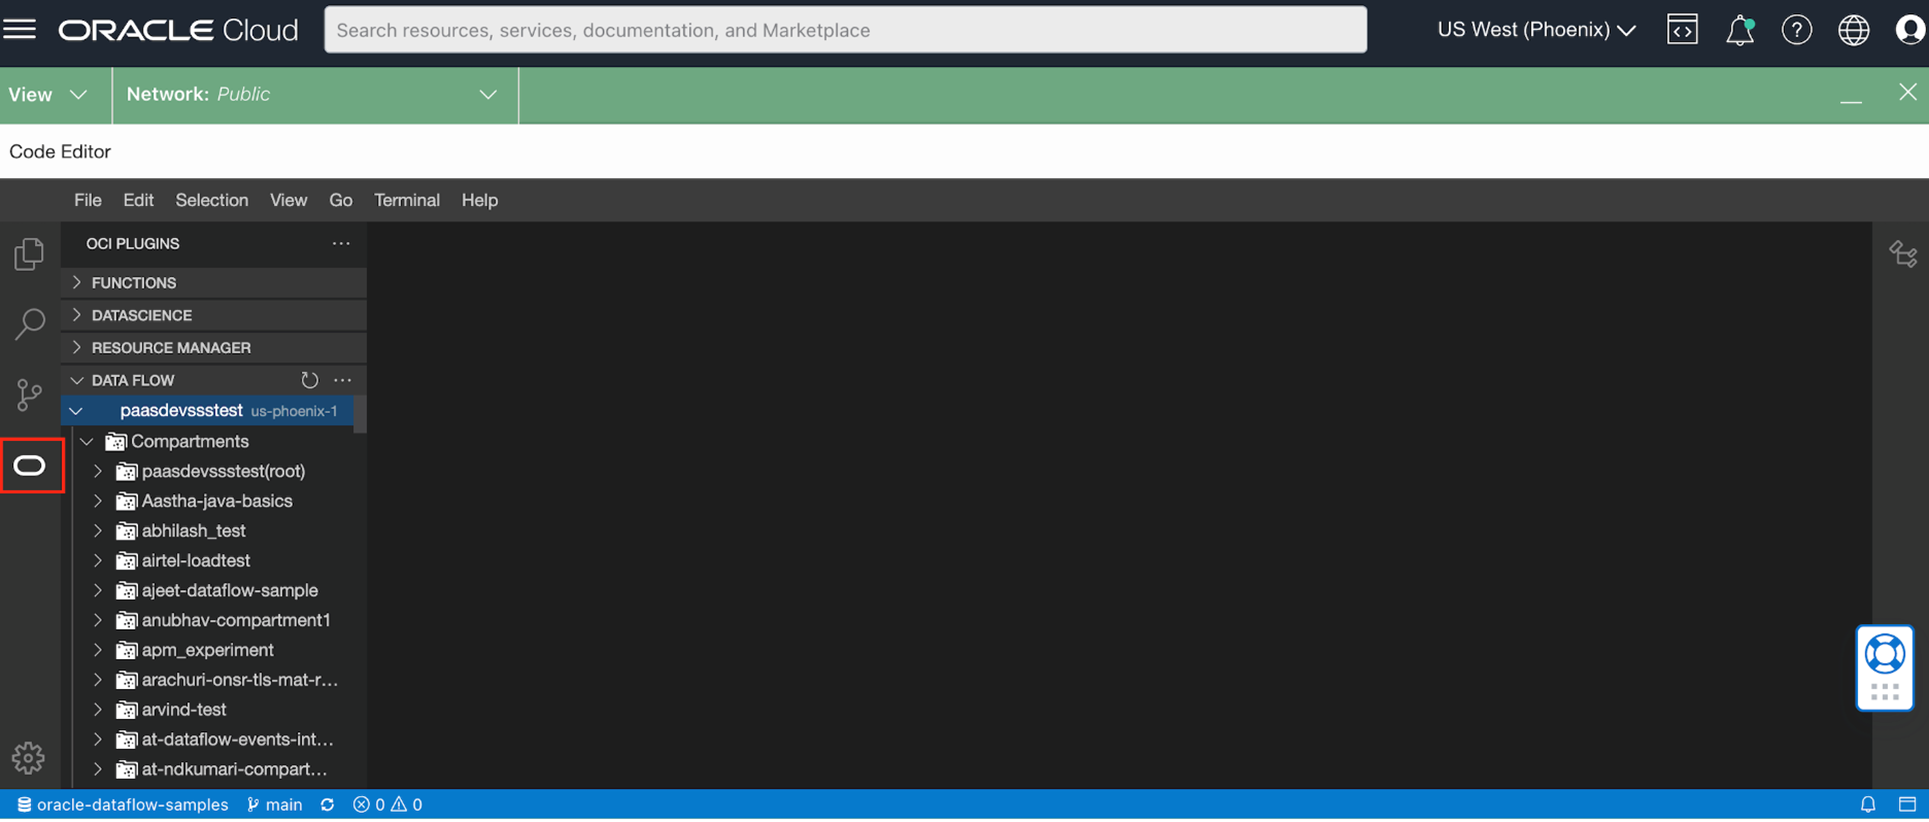Open the Source Control branch icon
This screenshot has height=822, width=1929.
(x=30, y=394)
